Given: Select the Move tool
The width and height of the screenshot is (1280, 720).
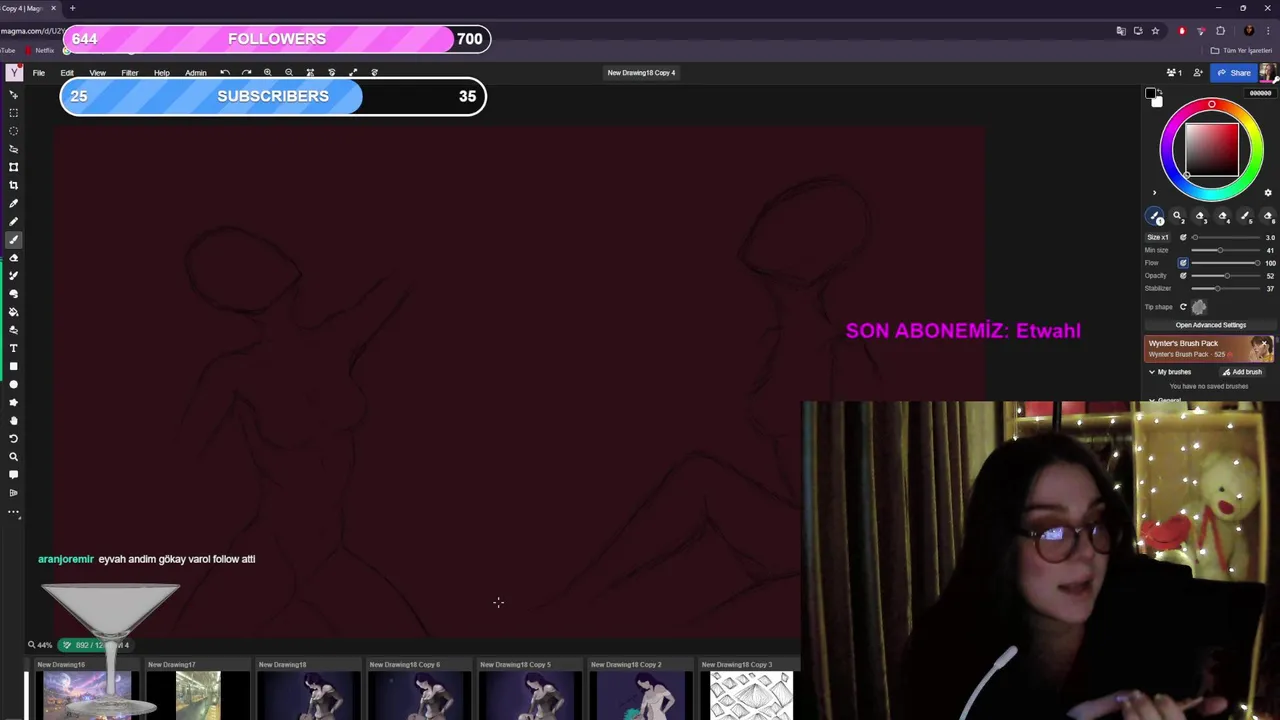Looking at the screenshot, I should click(x=14, y=95).
